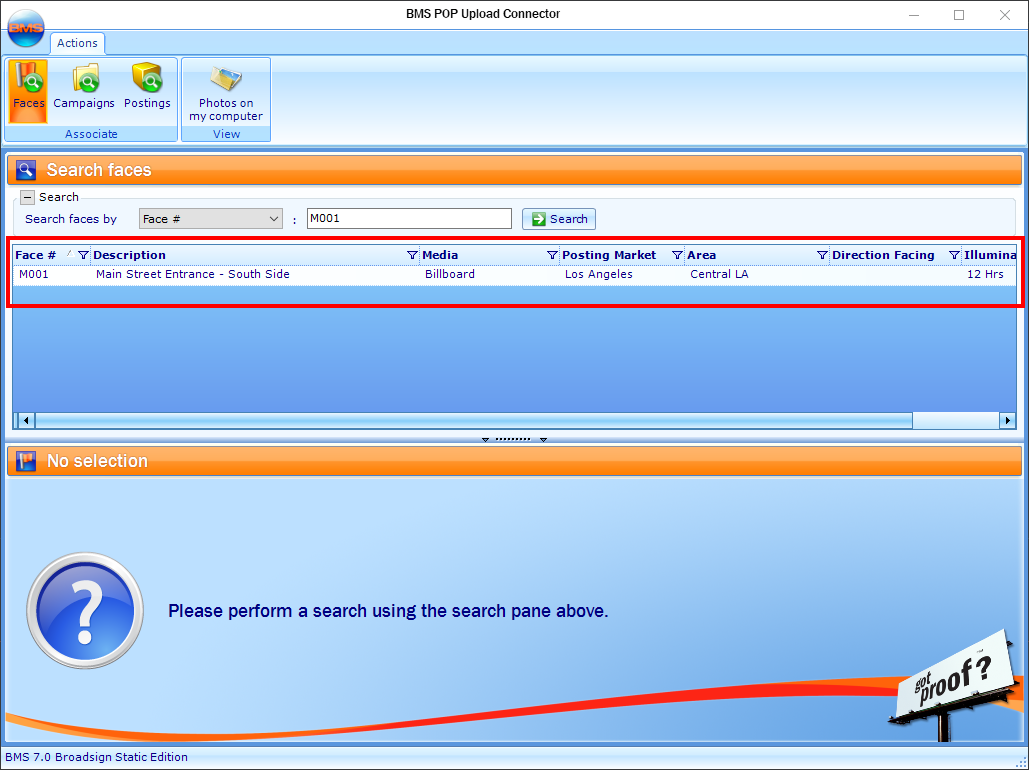1029x770 pixels.
Task: Click the No selection flag icon
Action: 26,461
